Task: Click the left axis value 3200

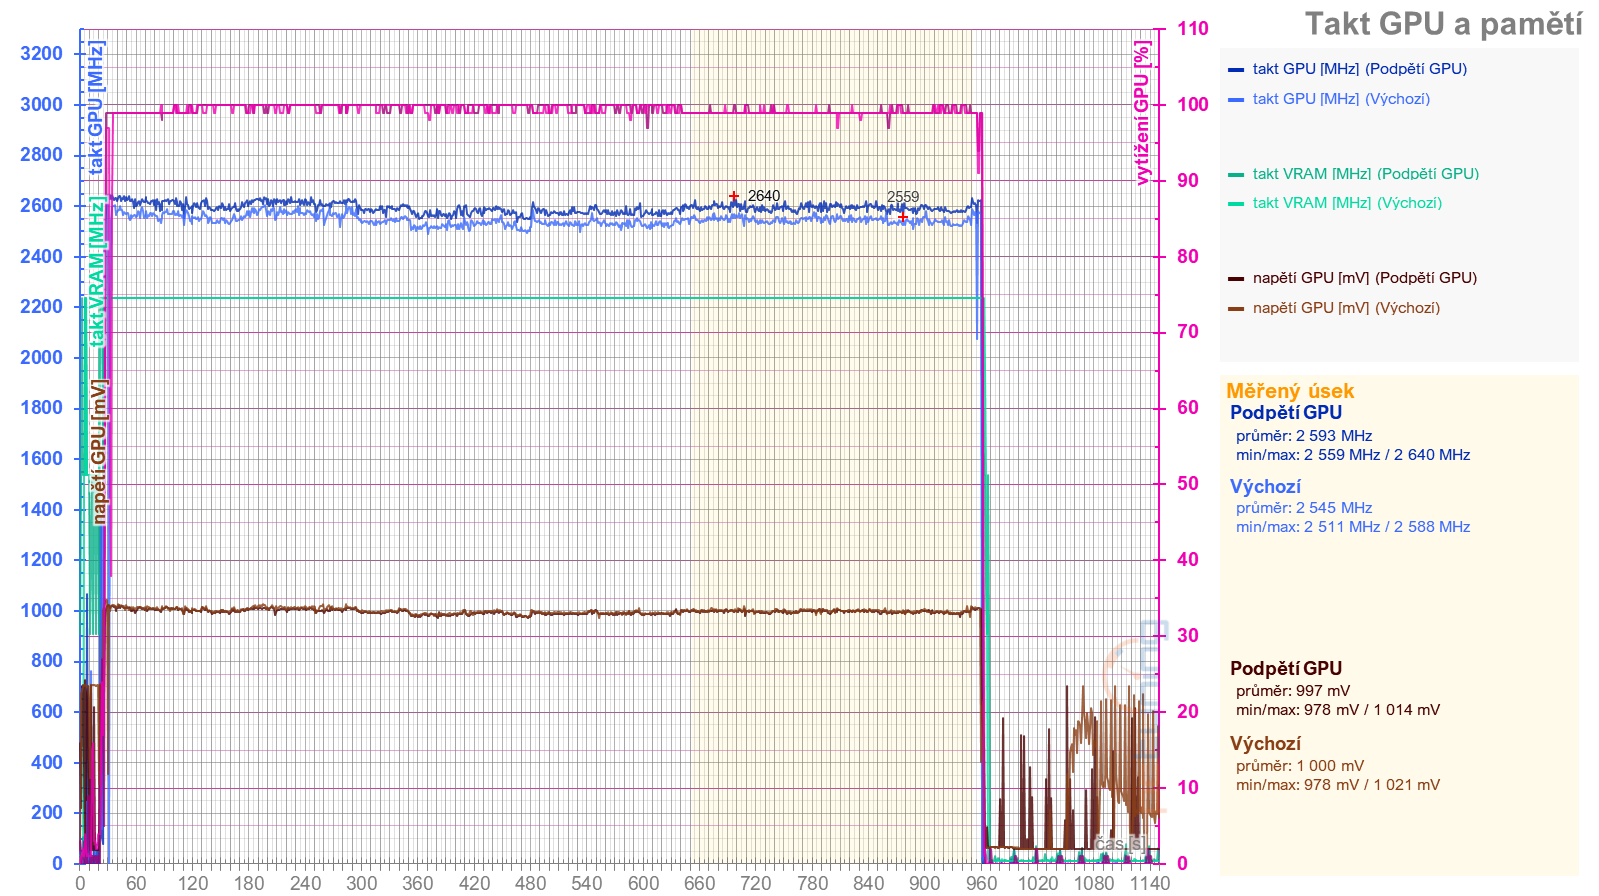Action: [41, 54]
